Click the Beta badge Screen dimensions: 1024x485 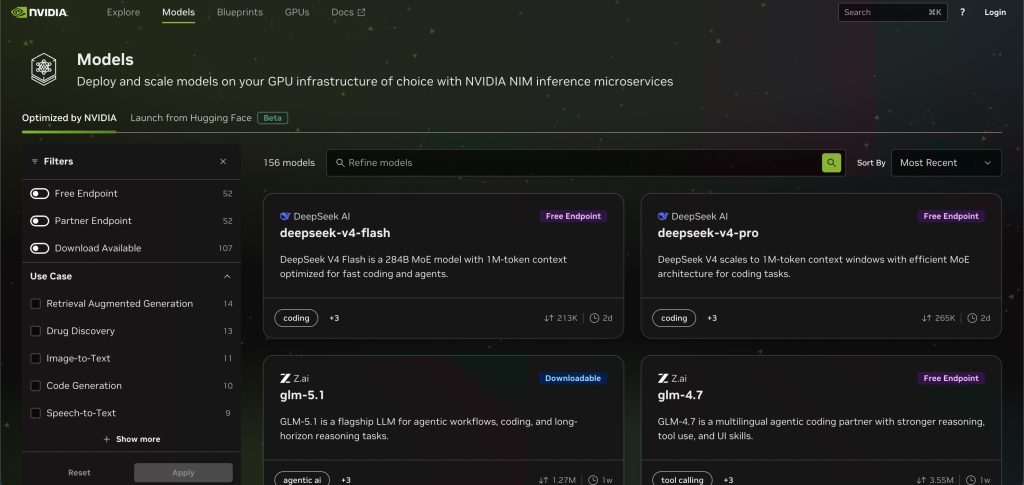coord(272,118)
